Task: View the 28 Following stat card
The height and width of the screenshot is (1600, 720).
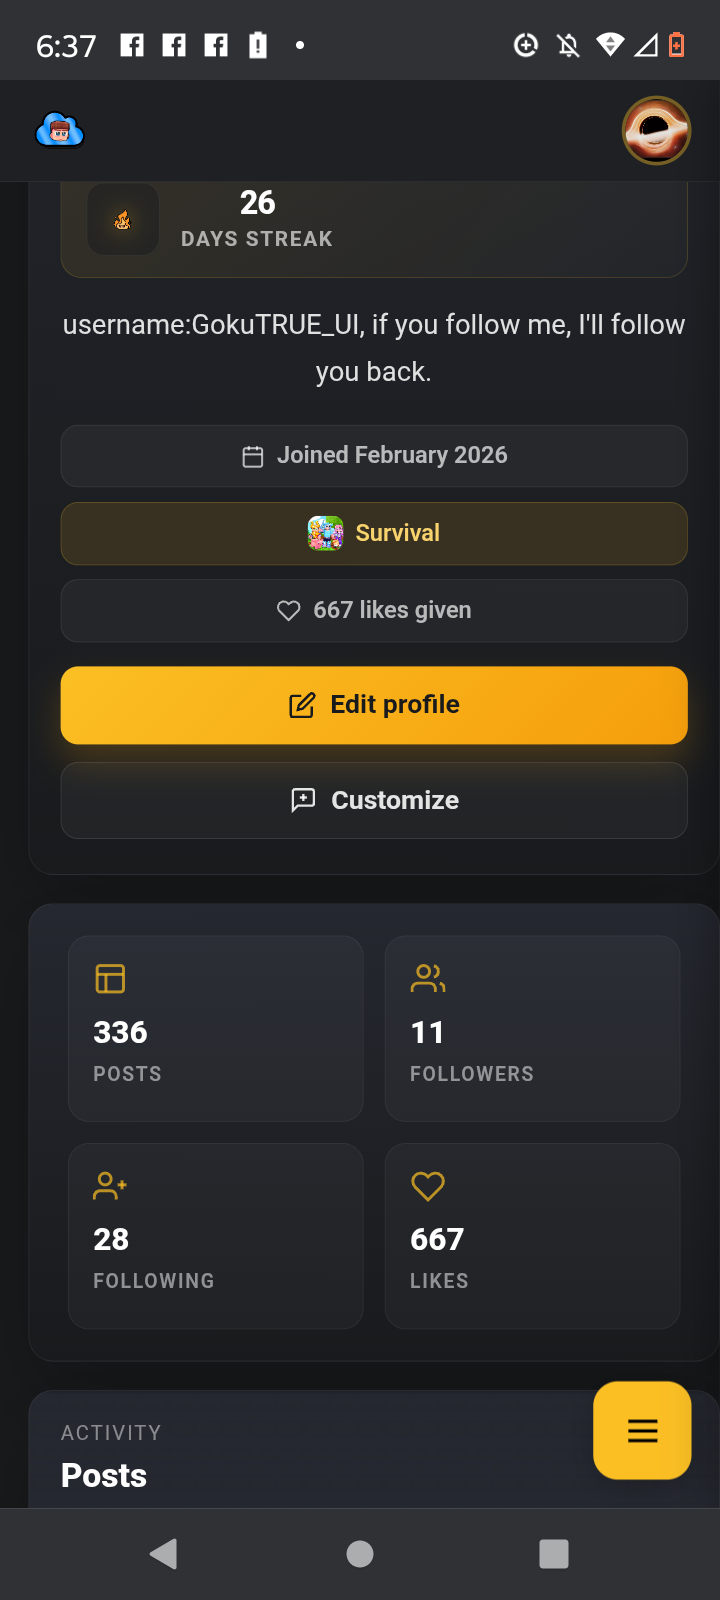Action: pyautogui.click(x=215, y=1235)
